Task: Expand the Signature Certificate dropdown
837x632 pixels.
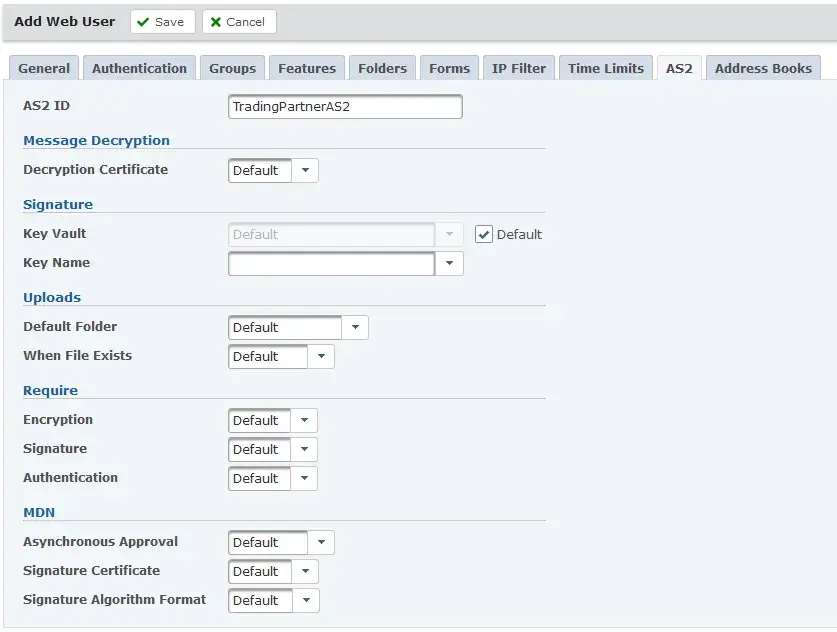Action: tap(305, 572)
